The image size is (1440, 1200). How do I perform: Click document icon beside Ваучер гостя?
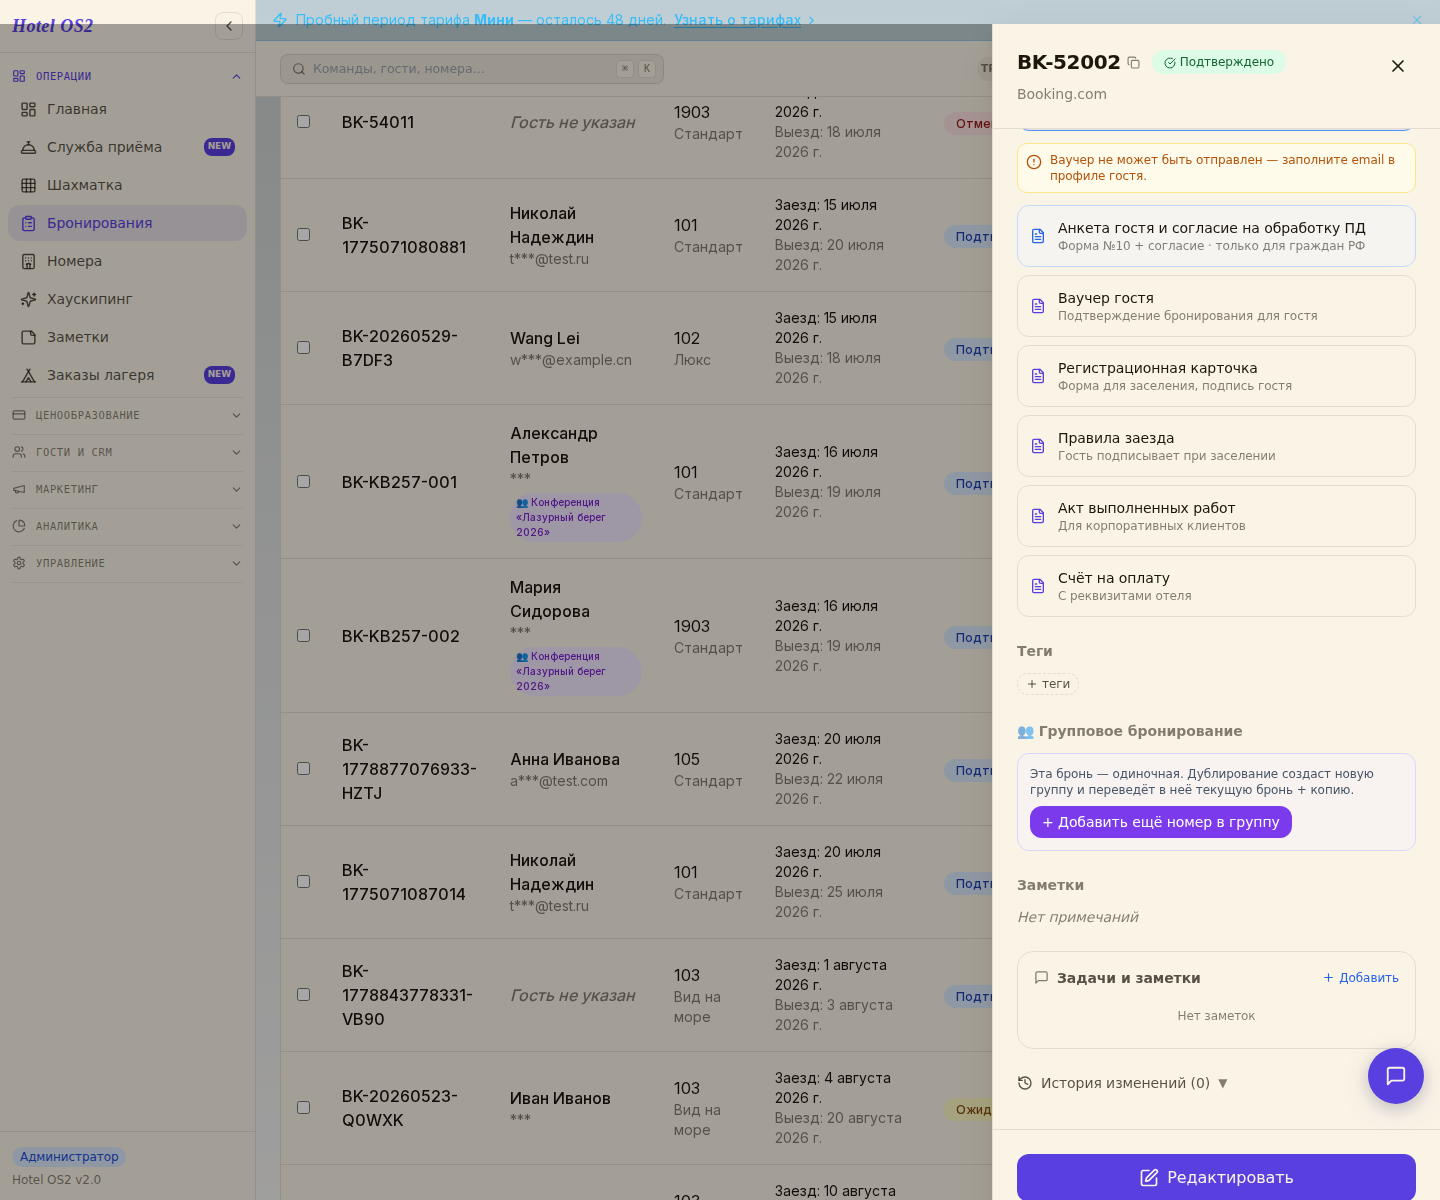click(1038, 306)
